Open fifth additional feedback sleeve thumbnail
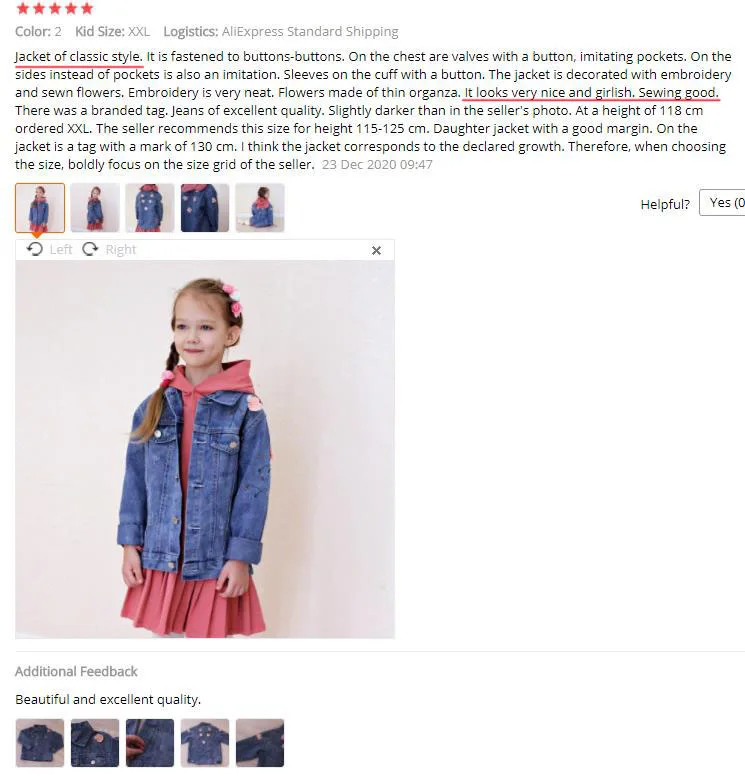The image size is (745, 778). tap(260, 743)
